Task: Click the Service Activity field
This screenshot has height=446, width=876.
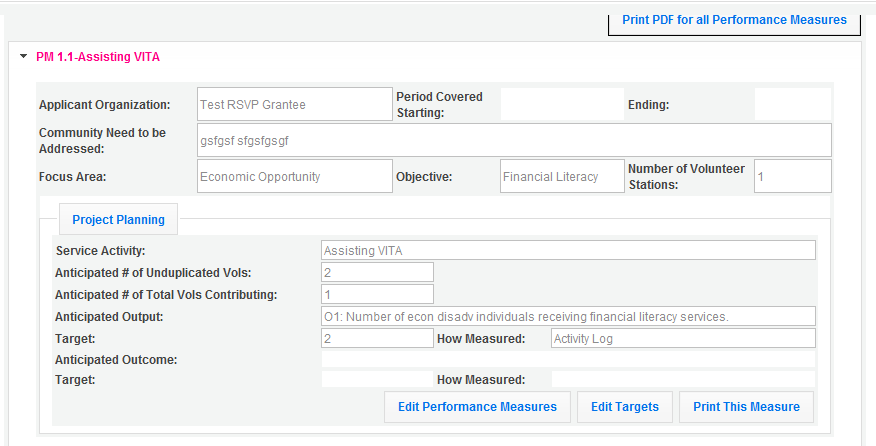Action: click(x=568, y=250)
